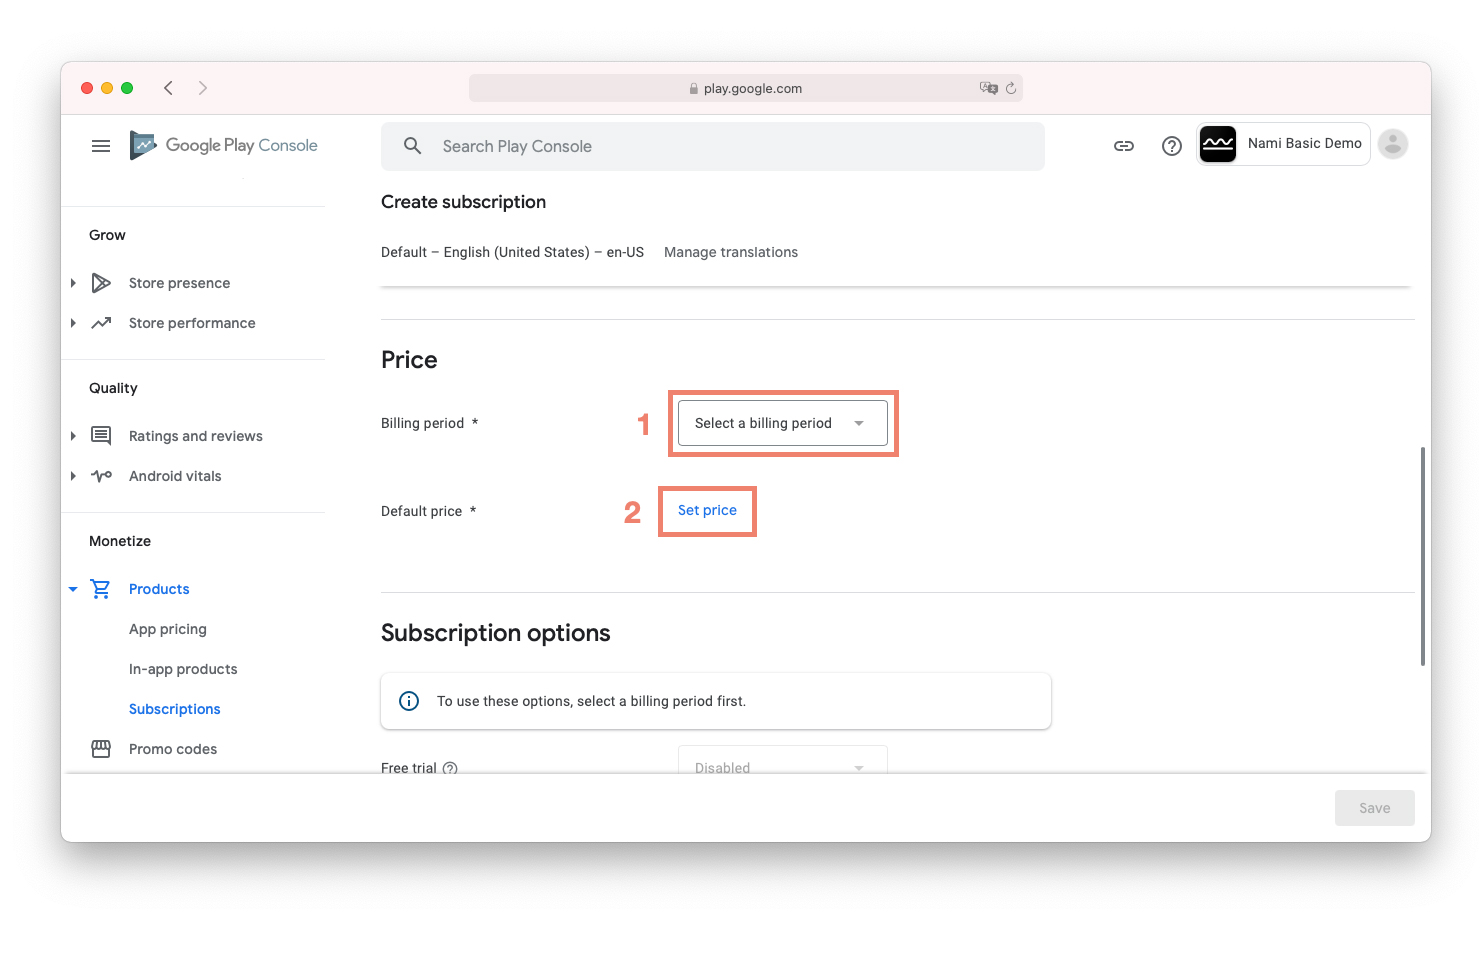Image resolution: width=1480 pixels, height=955 pixels.
Task: Click the Store performance trend icon
Action: (101, 323)
